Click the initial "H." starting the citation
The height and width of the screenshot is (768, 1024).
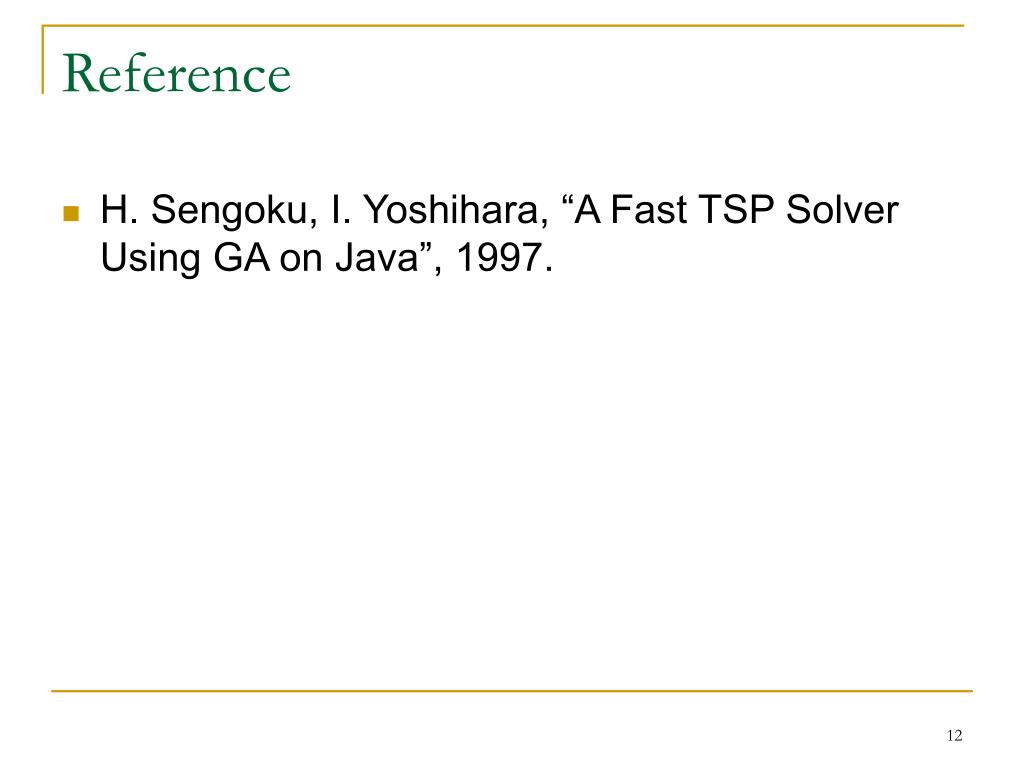click(x=119, y=210)
